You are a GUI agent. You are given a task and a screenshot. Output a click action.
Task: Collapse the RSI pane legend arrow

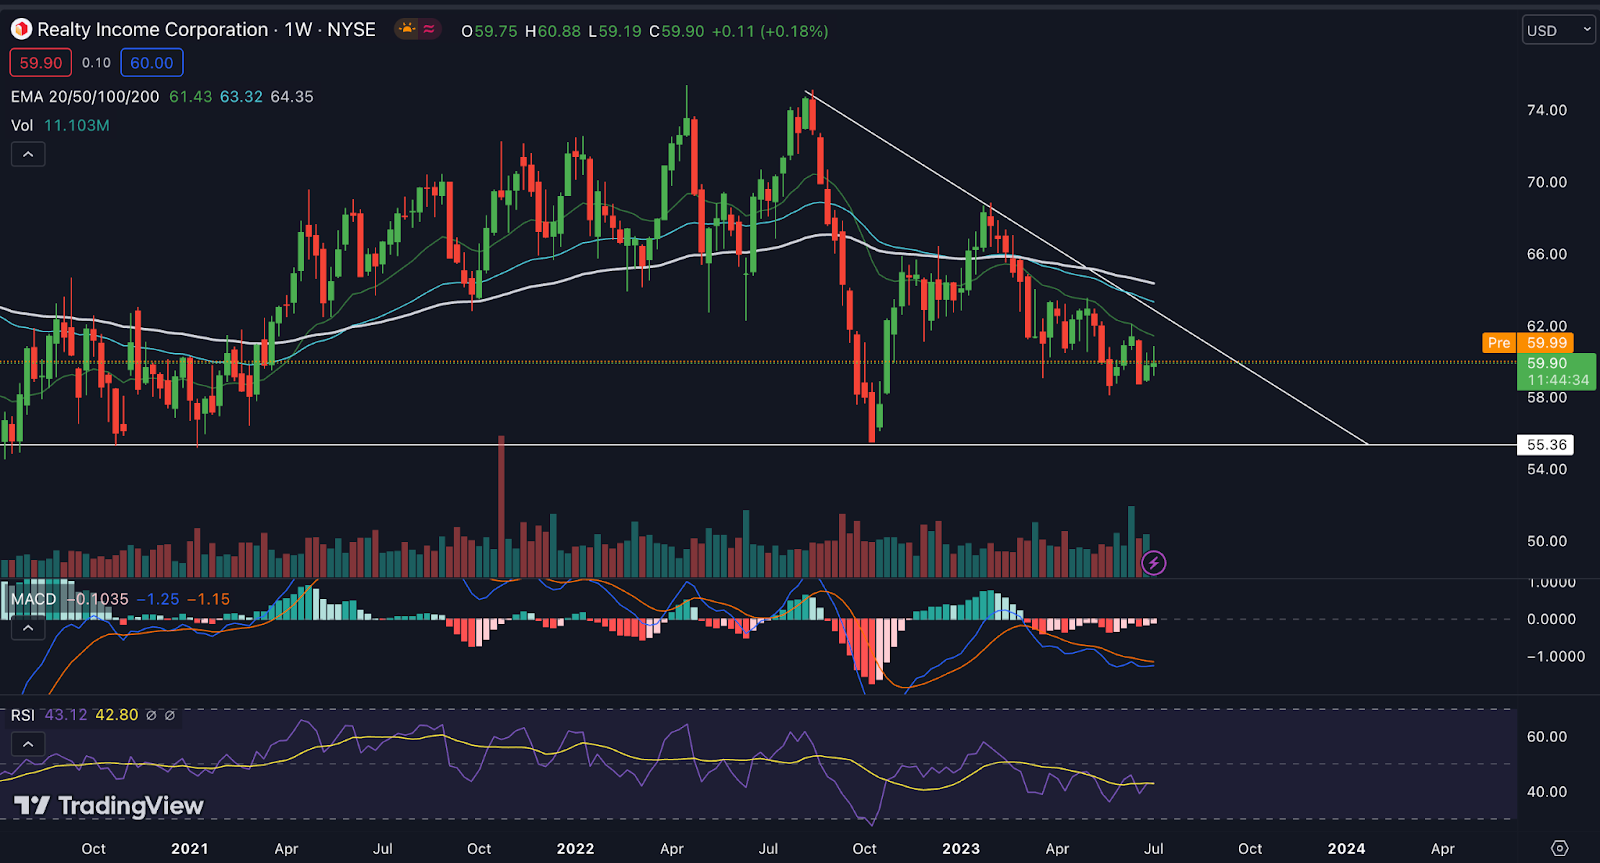coord(28,744)
